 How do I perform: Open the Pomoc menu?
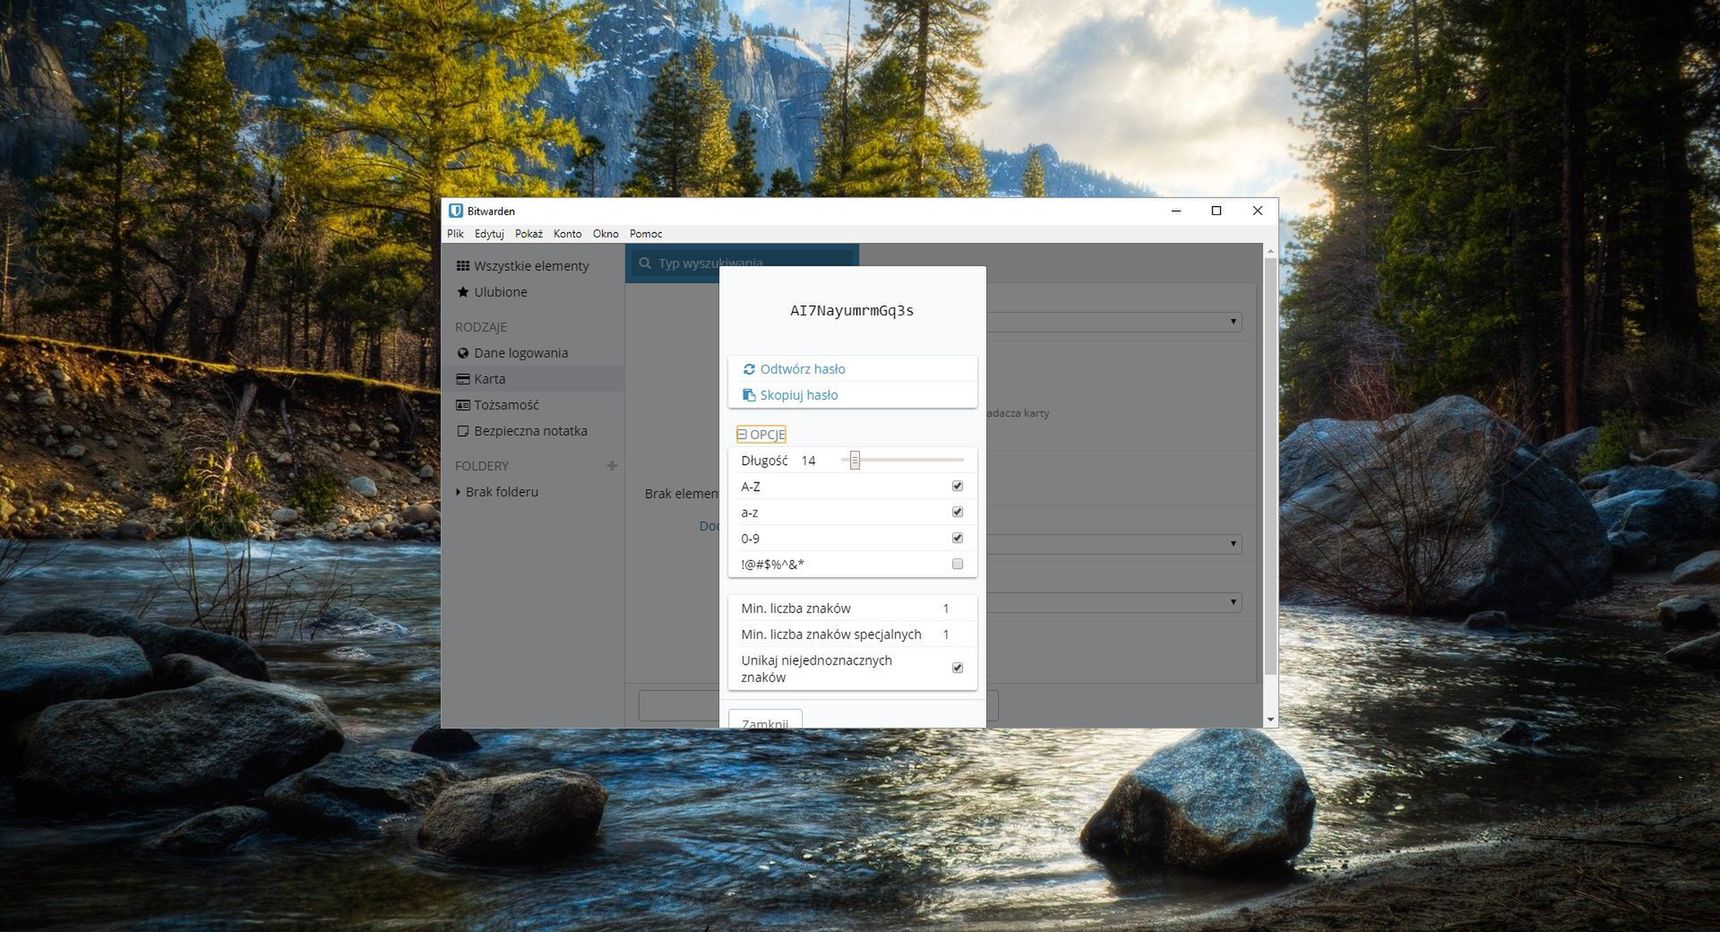646,234
